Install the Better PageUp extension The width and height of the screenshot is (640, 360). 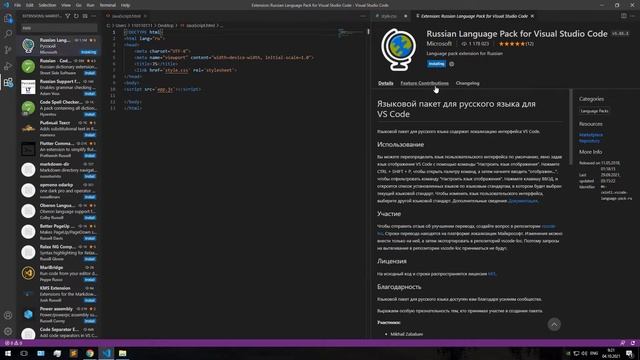90,238
